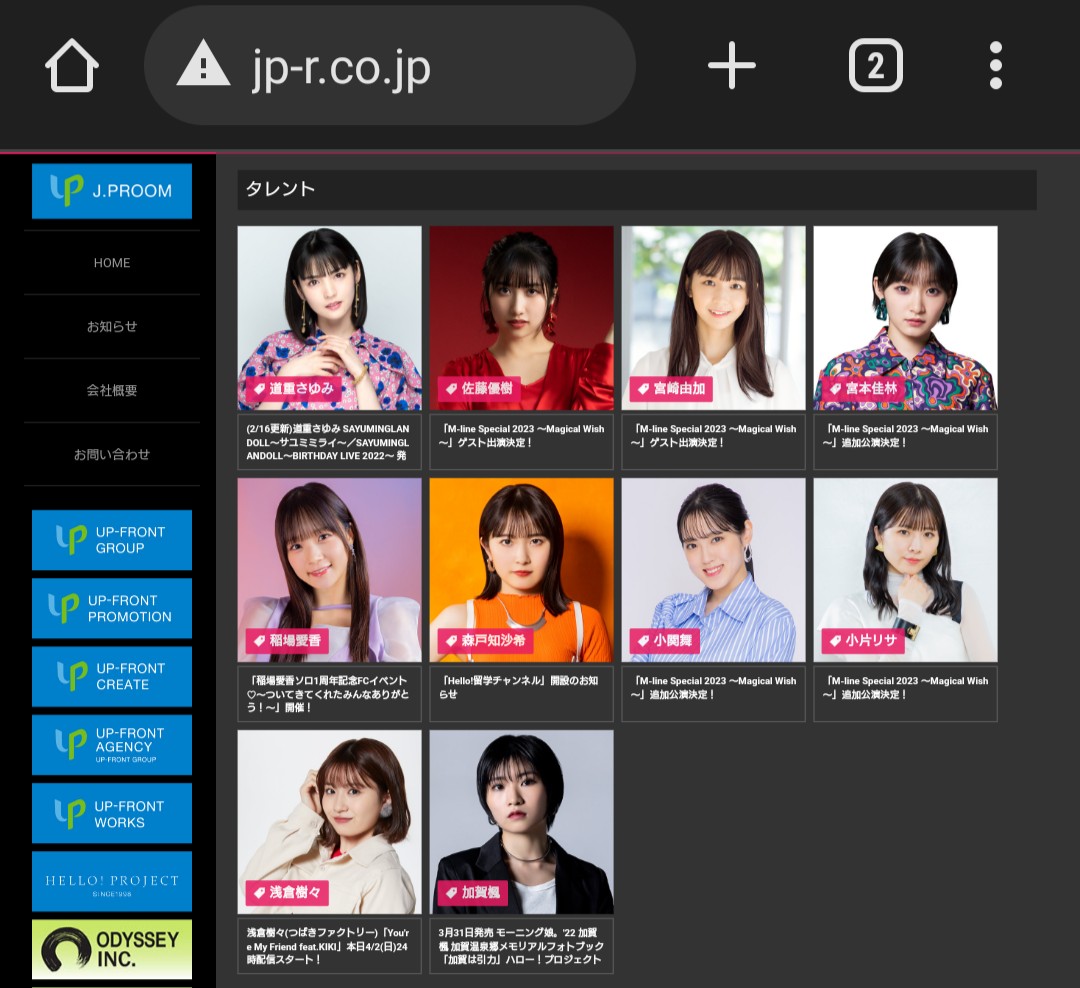Image resolution: width=1080 pixels, height=988 pixels.
Task: Open 会社概要 in sidebar menu
Action: (x=112, y=390)
